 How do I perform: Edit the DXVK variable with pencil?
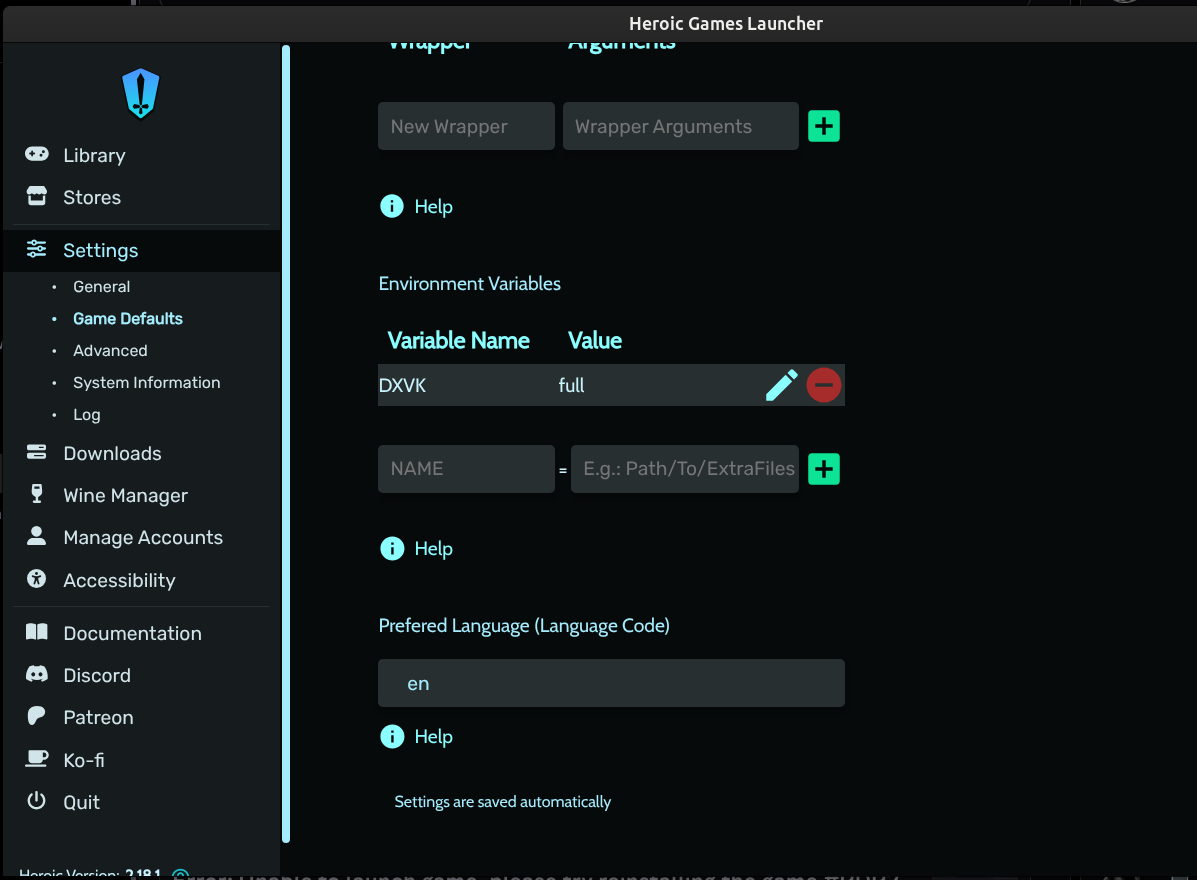coord(782,385)
